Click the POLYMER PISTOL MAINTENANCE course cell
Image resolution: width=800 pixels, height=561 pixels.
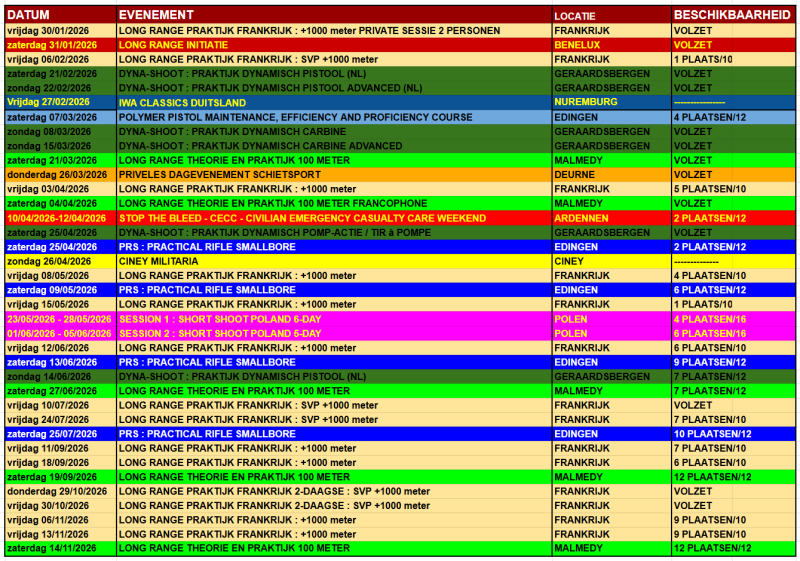point(334,117)
